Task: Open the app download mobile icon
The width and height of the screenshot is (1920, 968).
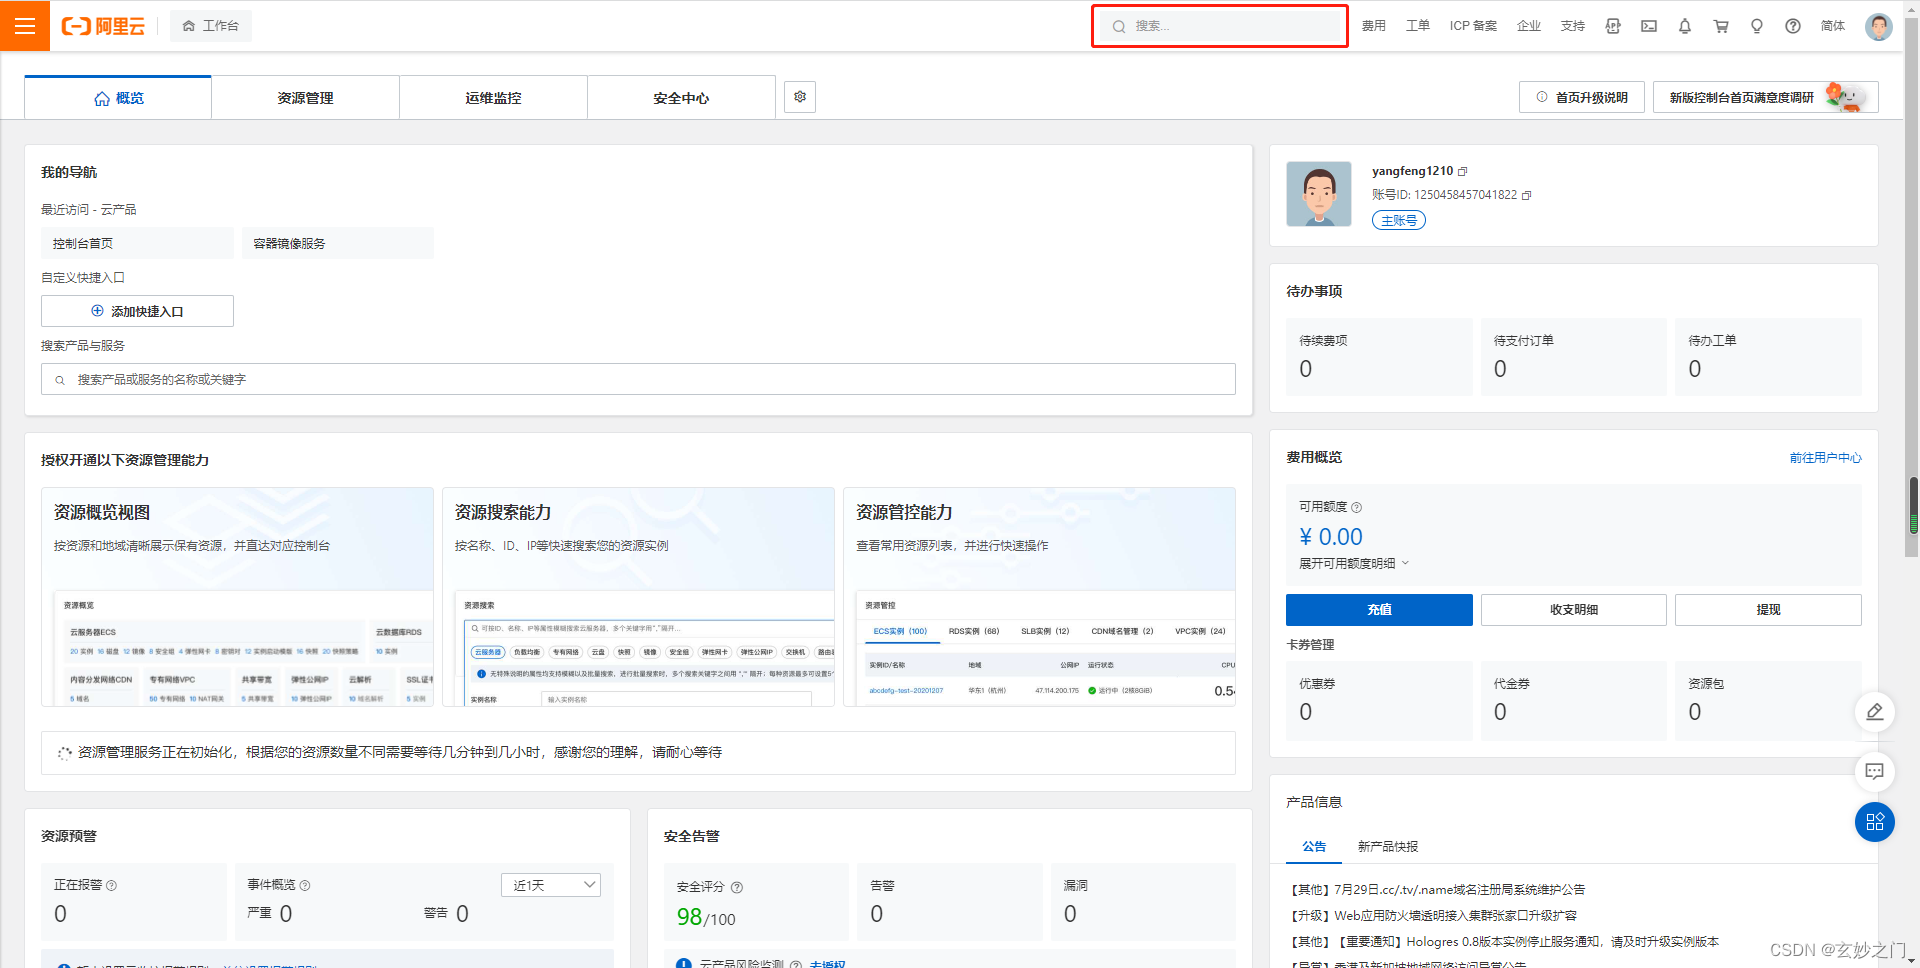Action: 1613,26
